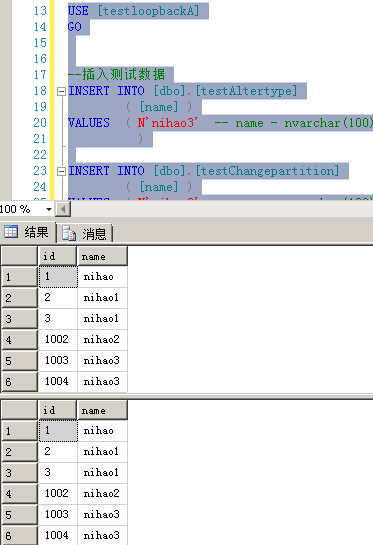
Task: Select nihao3 cell in row 6 of first grid
Action: pos(102,381)
